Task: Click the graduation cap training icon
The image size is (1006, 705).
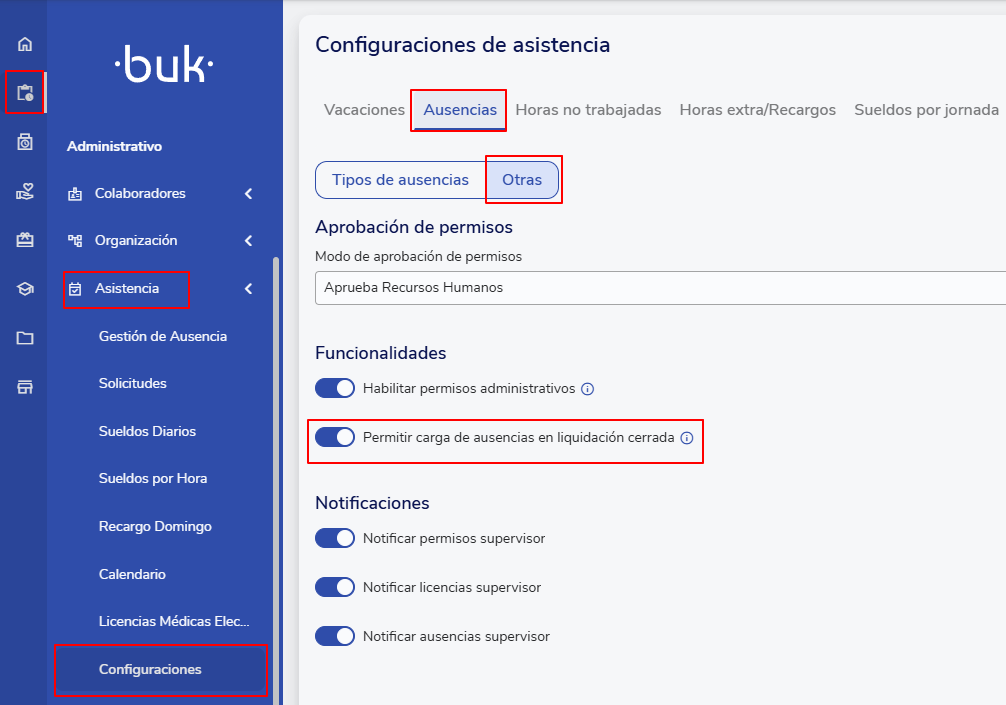Action: point(25,289)
